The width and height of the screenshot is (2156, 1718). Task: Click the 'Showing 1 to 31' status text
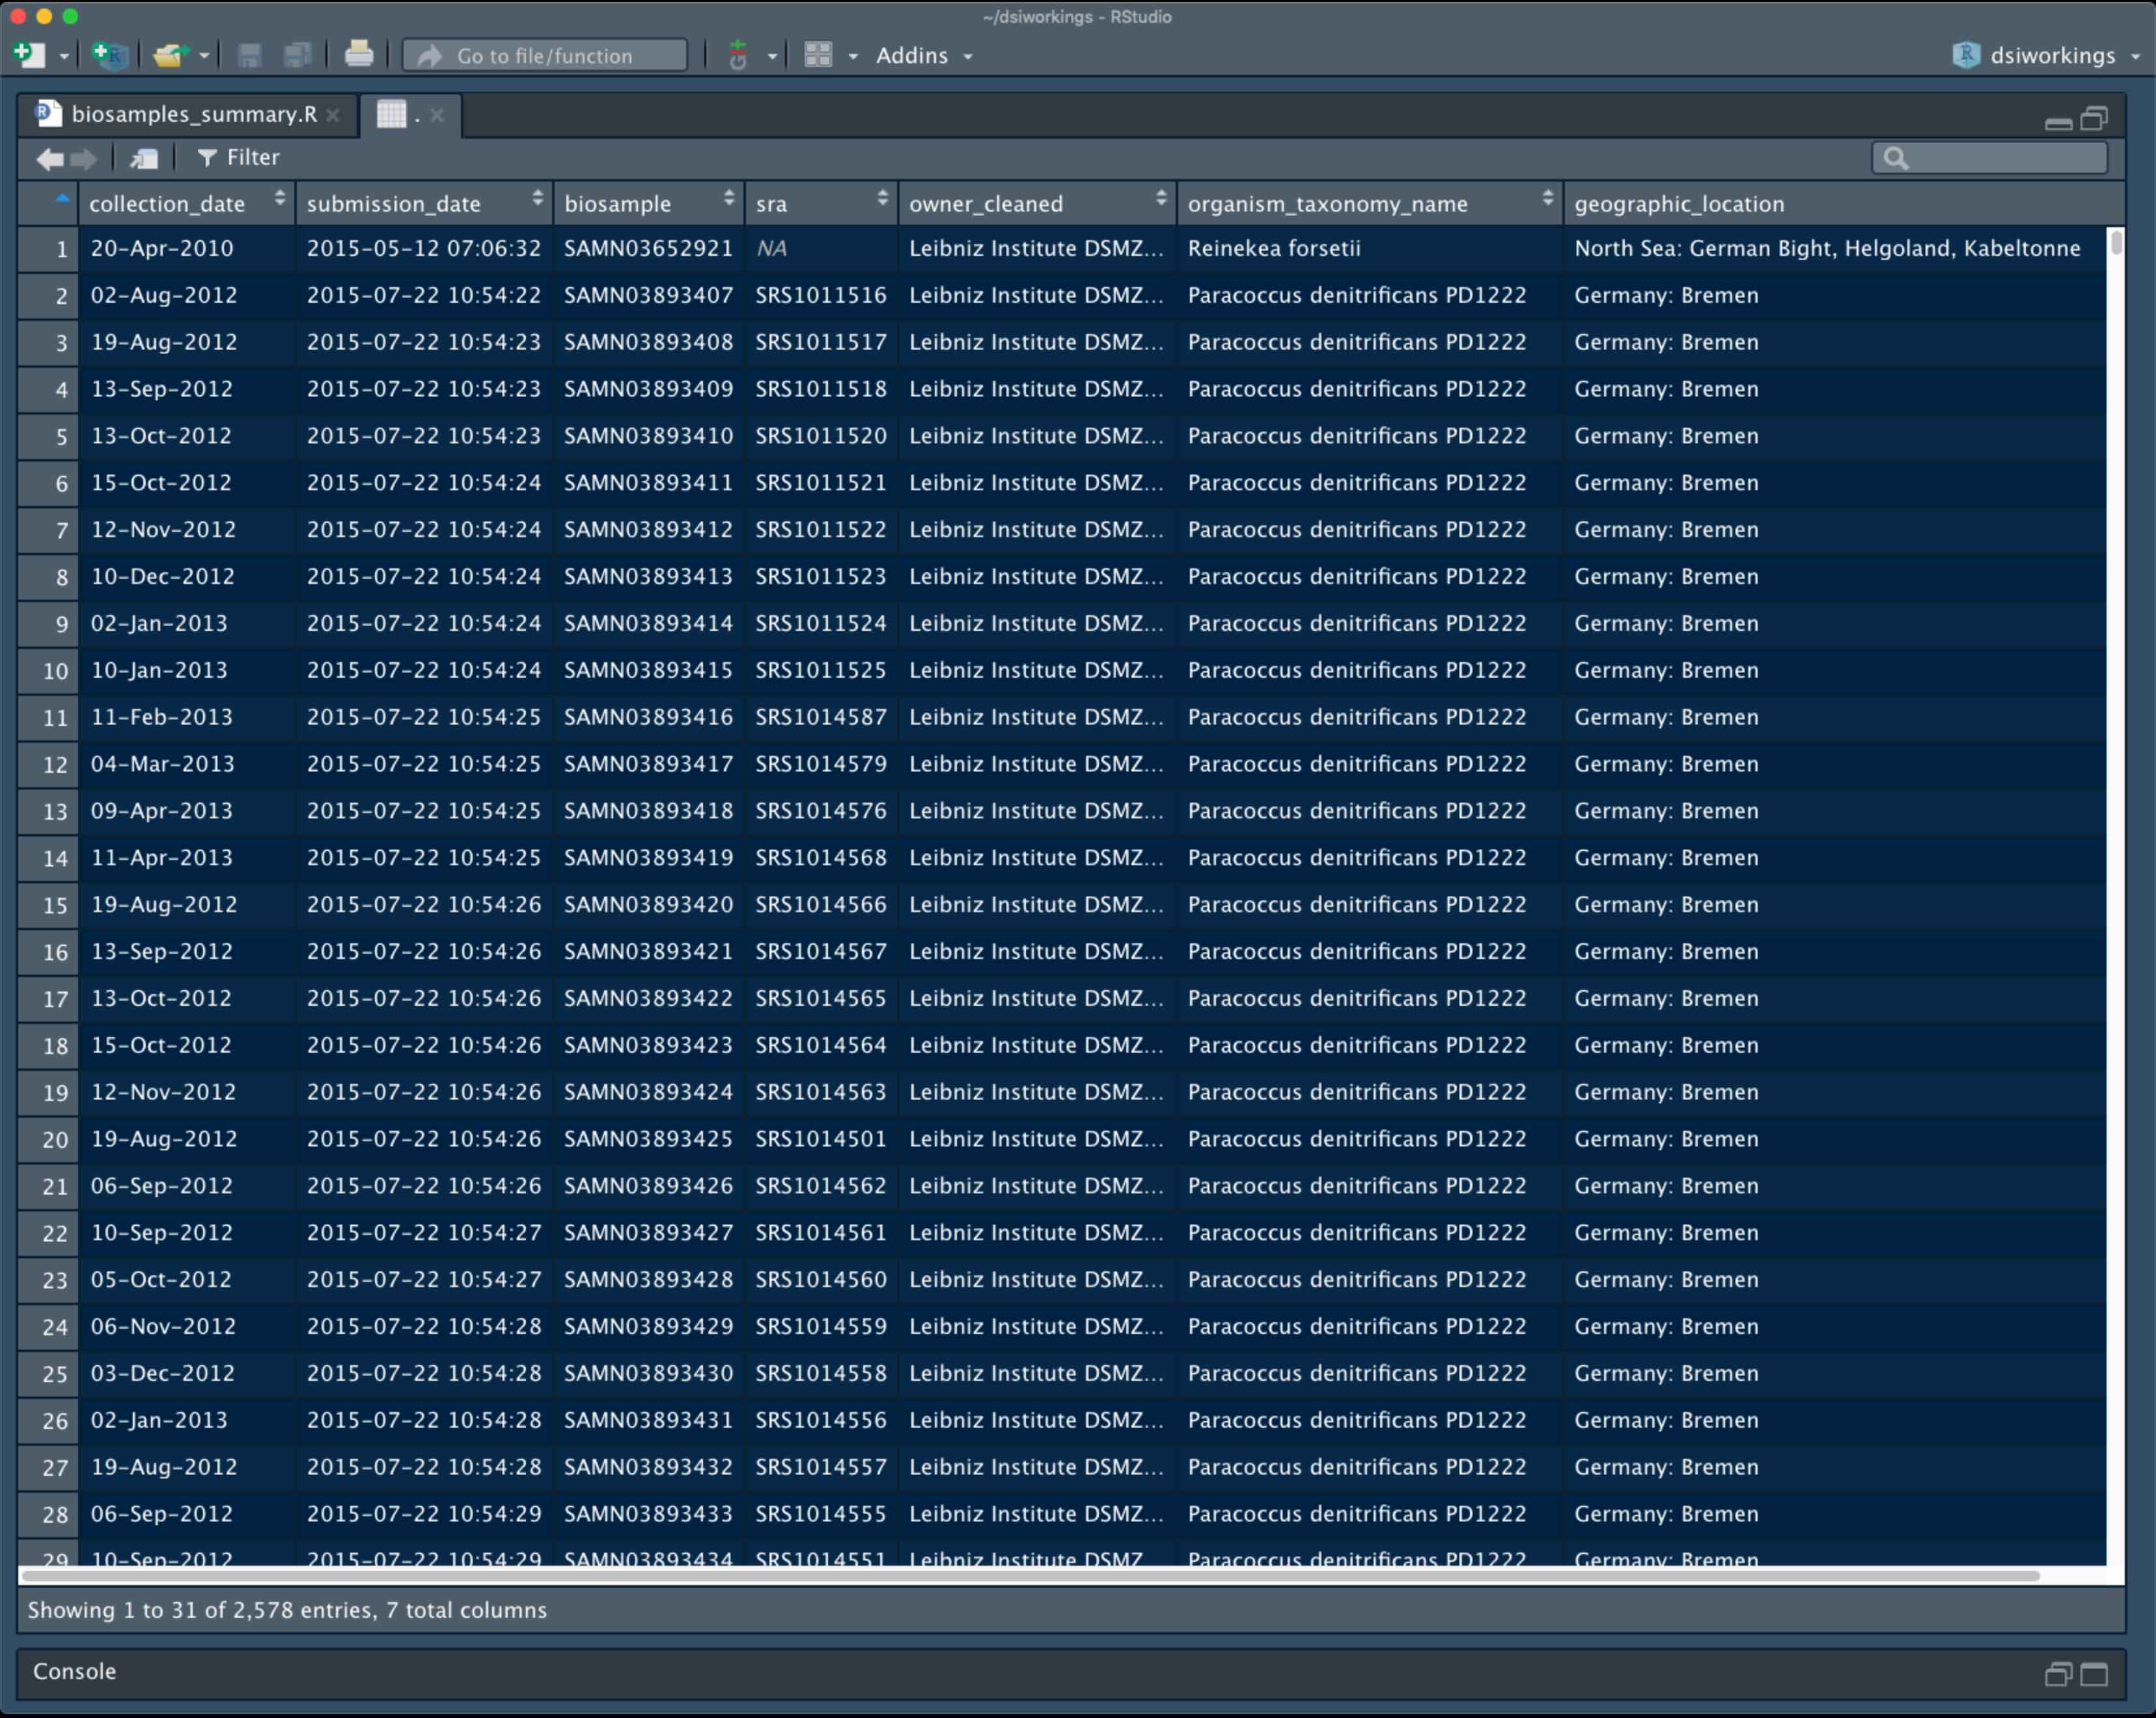pyautogui.click(x=287, y=1610)
